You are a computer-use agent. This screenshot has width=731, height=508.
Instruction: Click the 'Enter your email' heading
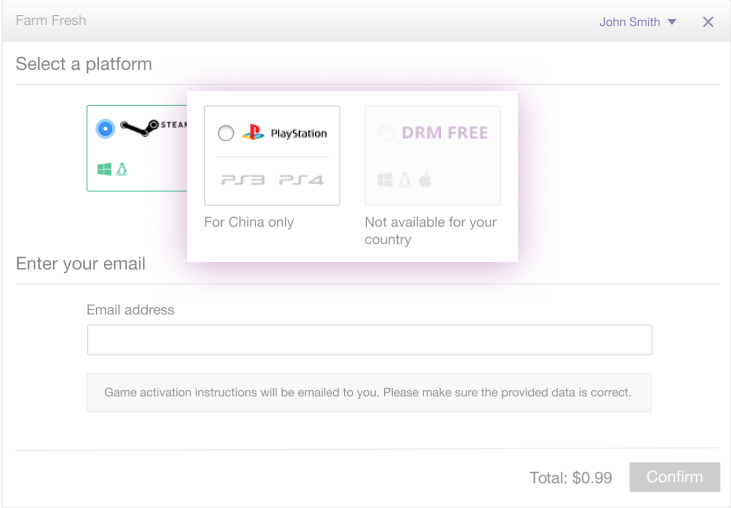[x=81, y=264]
